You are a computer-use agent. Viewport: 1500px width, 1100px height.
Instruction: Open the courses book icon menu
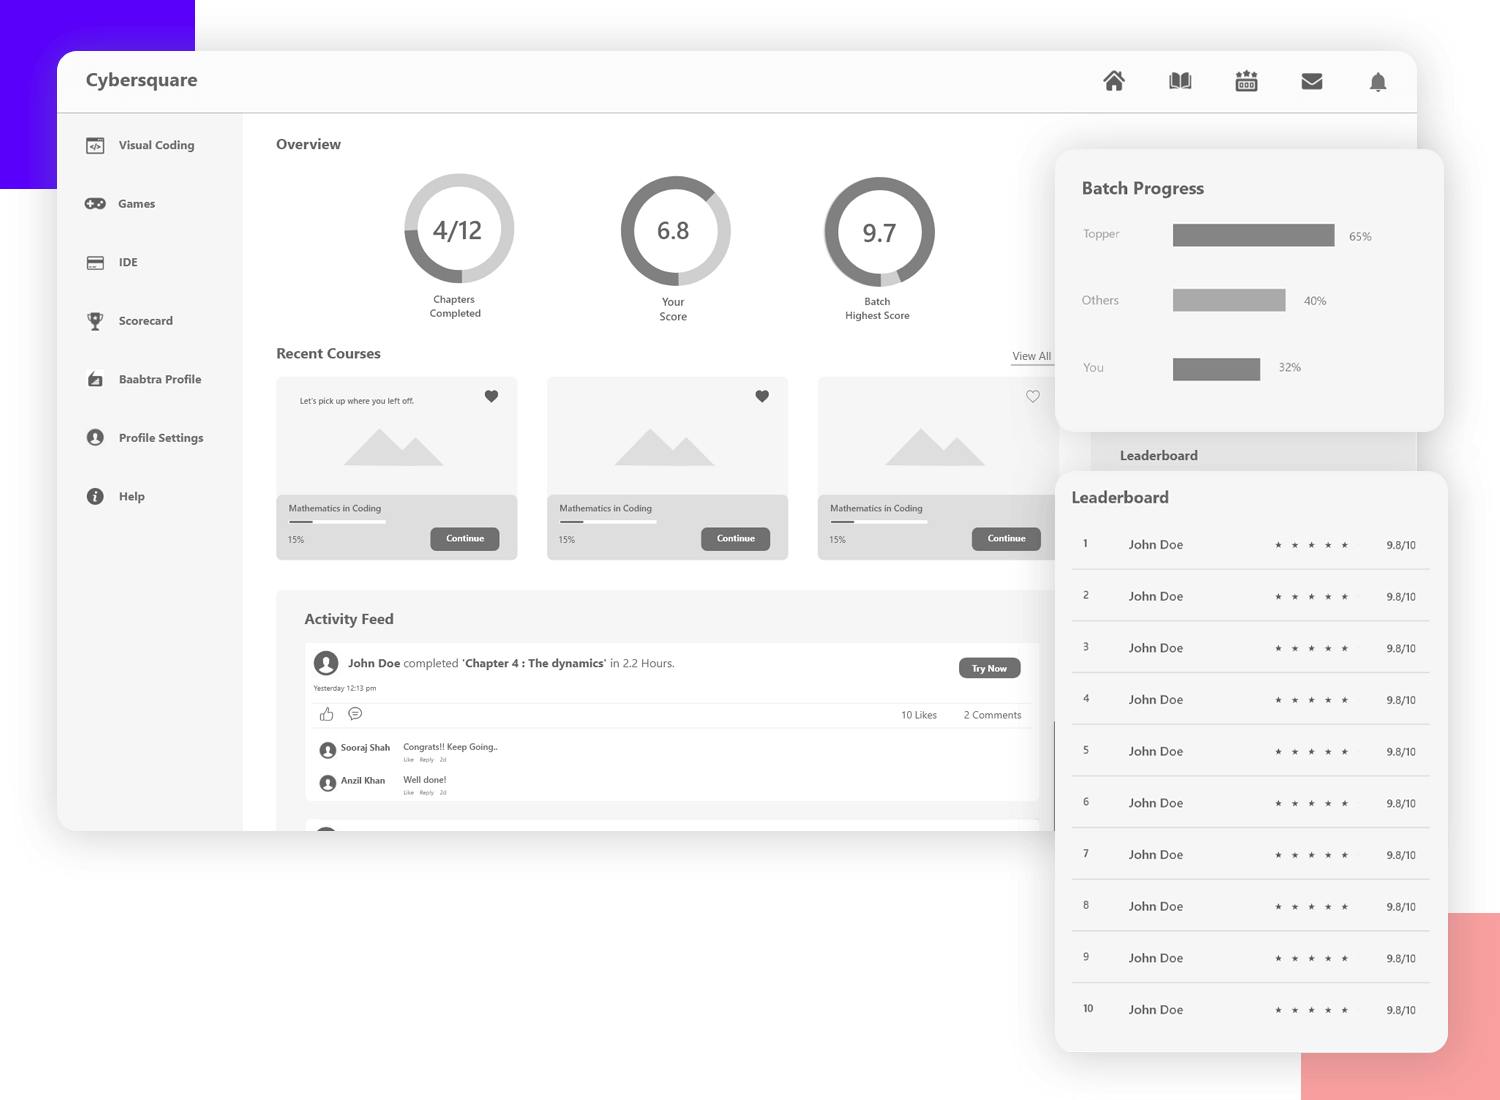[x=1180, y=81]
